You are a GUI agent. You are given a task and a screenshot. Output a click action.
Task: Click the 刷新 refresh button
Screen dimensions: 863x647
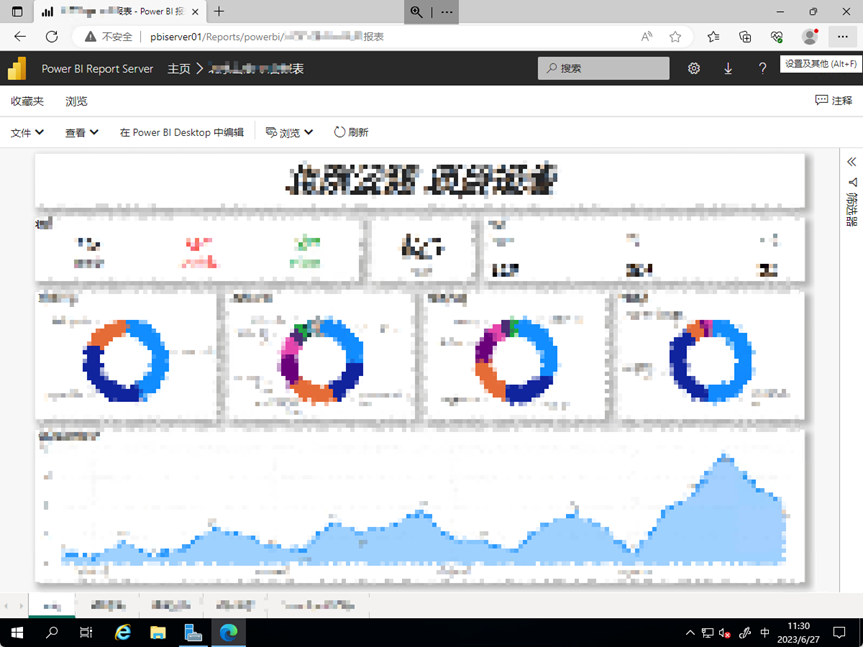tap(351, 132)
